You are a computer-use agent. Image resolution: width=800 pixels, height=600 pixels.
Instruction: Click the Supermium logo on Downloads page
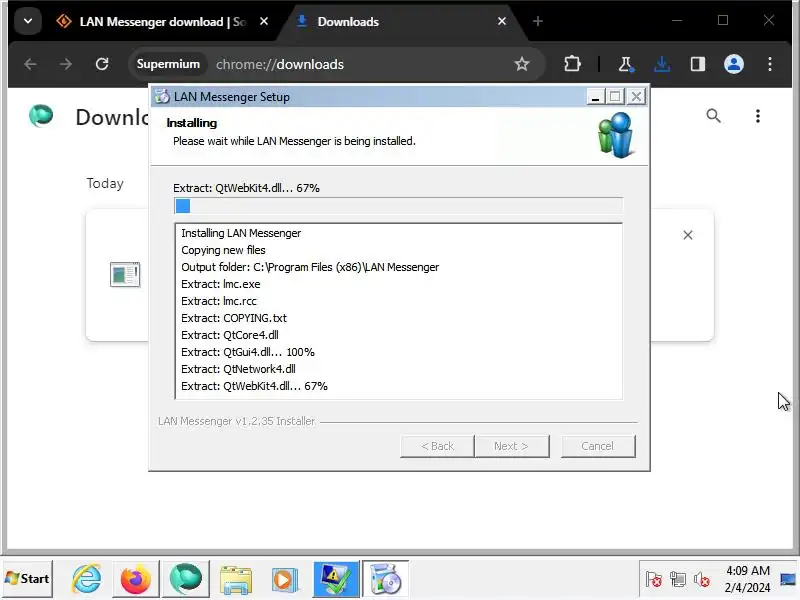coord(41,116)
